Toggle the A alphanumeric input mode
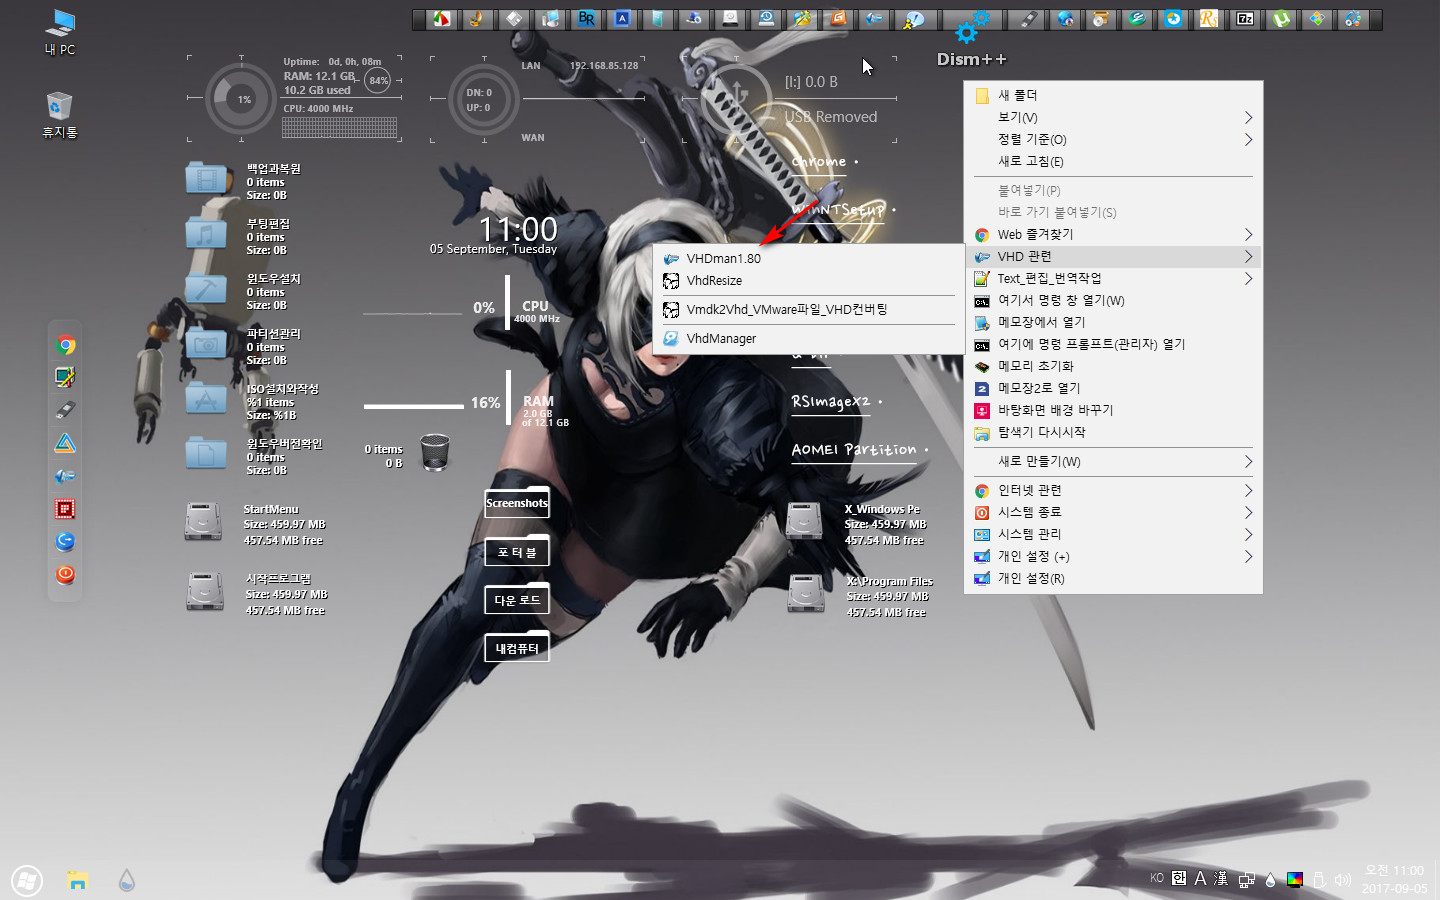This screenshot has height=900, width=1440. (1200, 878)
